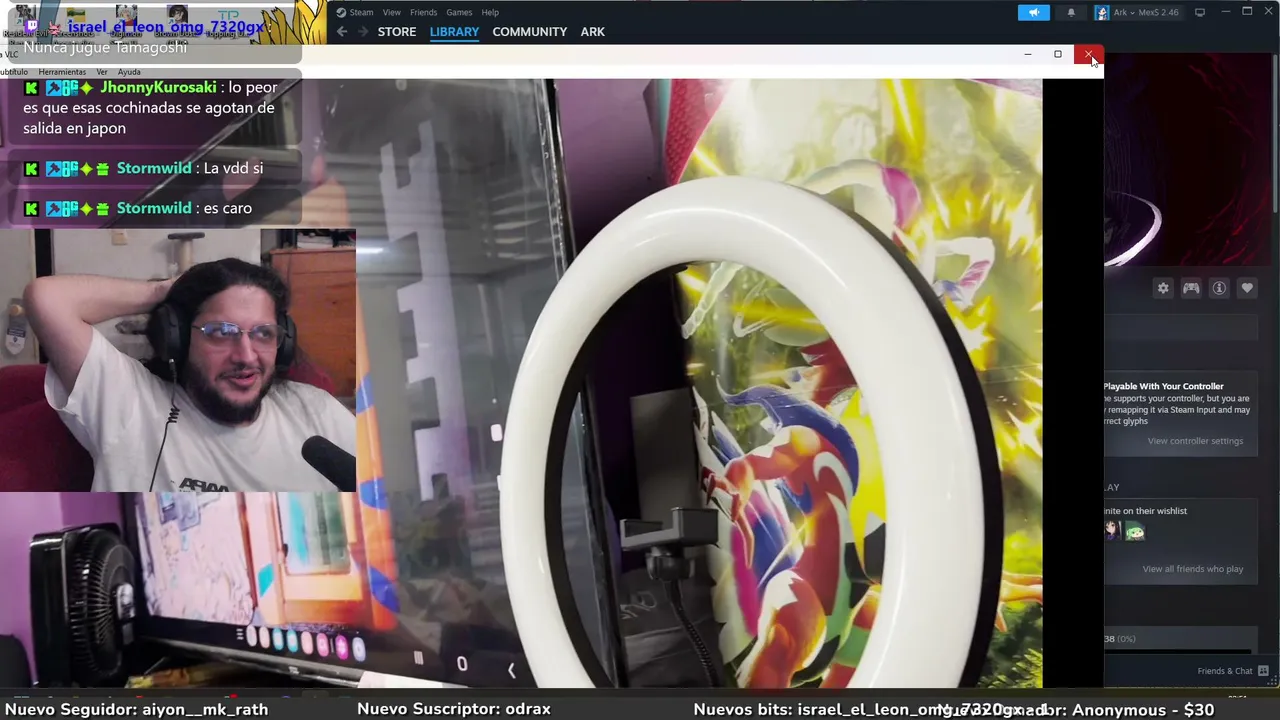
Task: Click the first friend avatar on wishlist
Action: pos(1112,531)
